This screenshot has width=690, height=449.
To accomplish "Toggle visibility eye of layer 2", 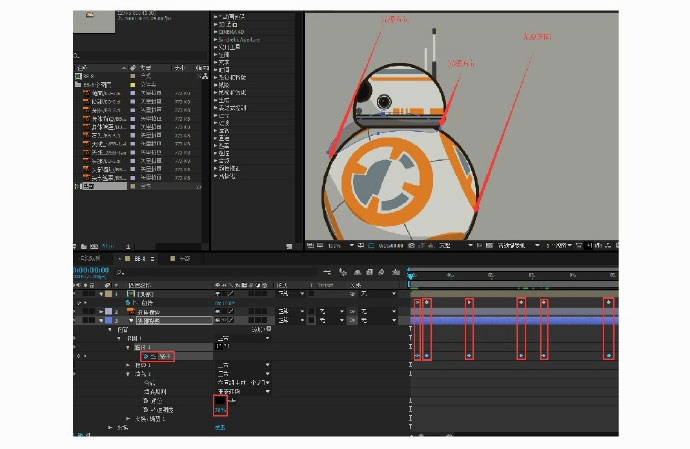I will [x=76, y=311].
